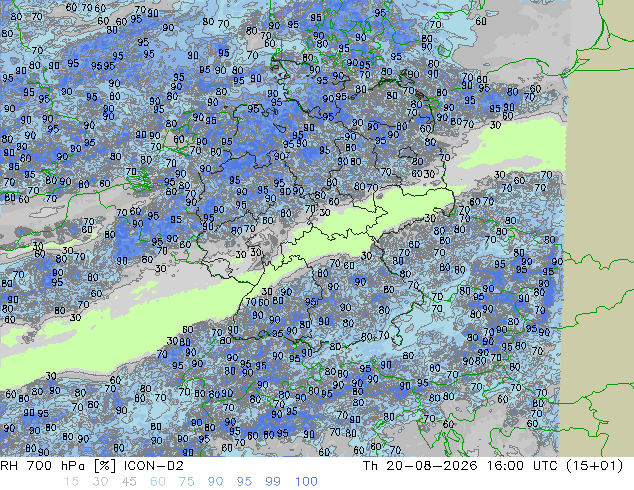Click the '16:00 UTC' time label
The height and width of the screenshot is (490, 634).
(524, 466)
